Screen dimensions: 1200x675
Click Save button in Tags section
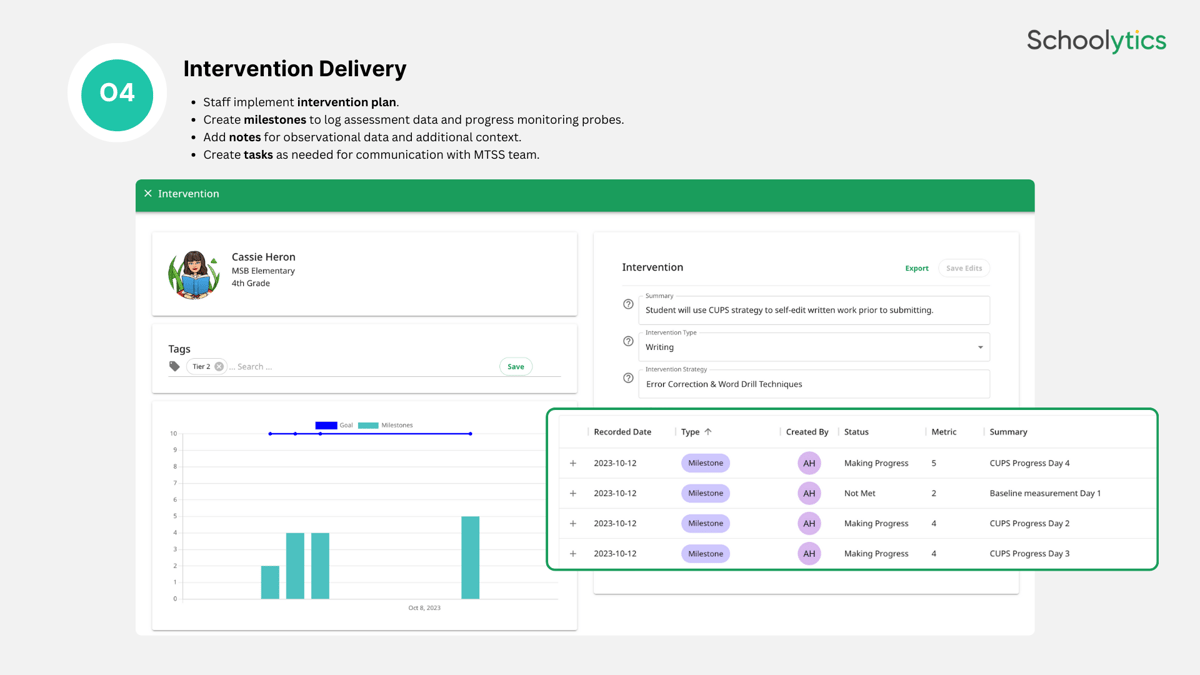[x=515, y=367]
